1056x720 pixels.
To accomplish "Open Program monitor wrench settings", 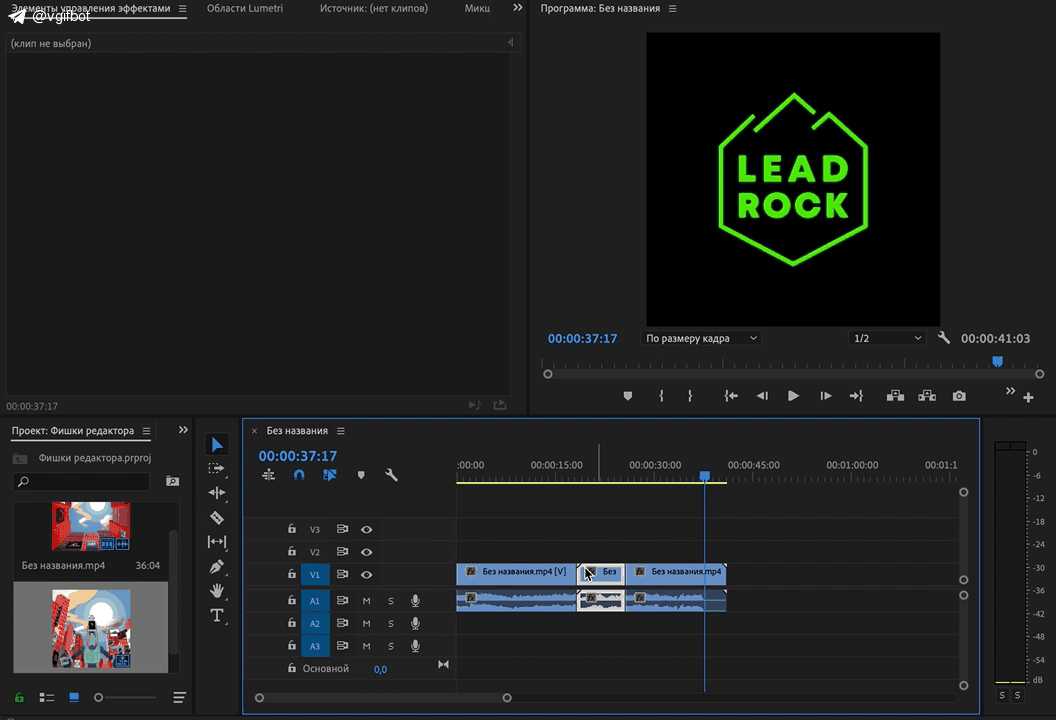I will pos(944,338).
